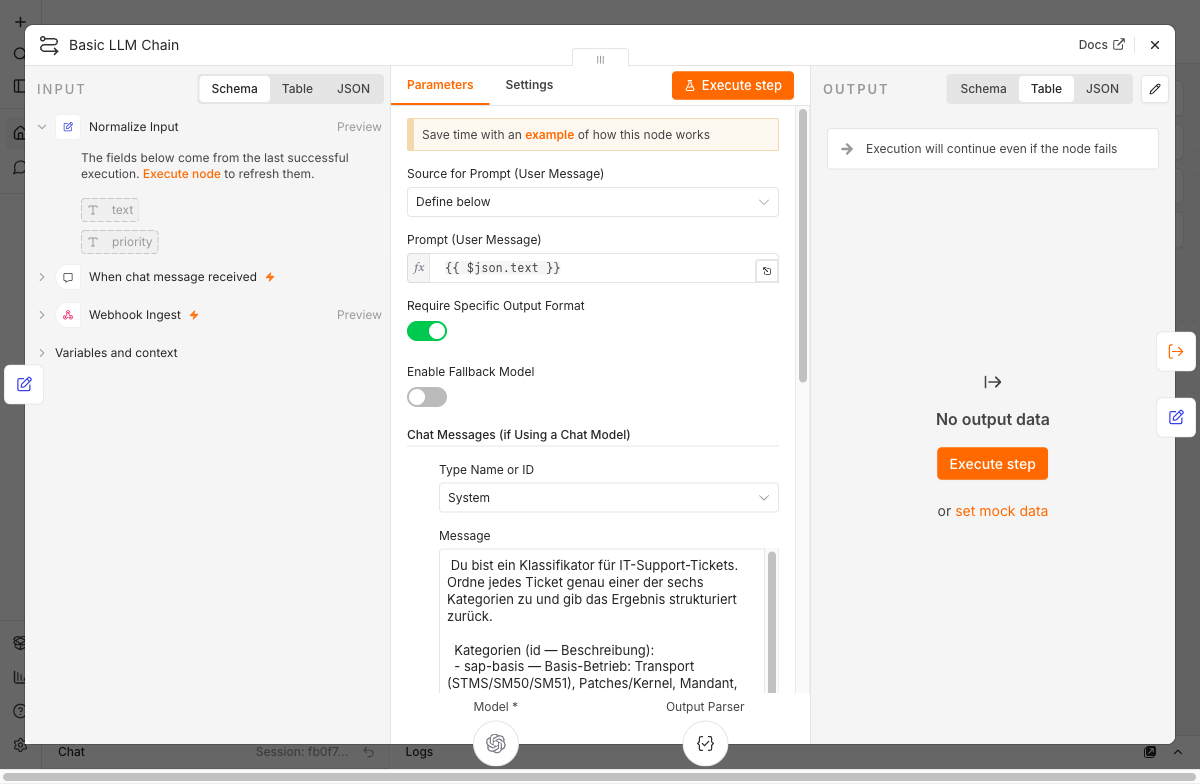
Task: Click the background sidebar home icon
Action: point(19,133)
